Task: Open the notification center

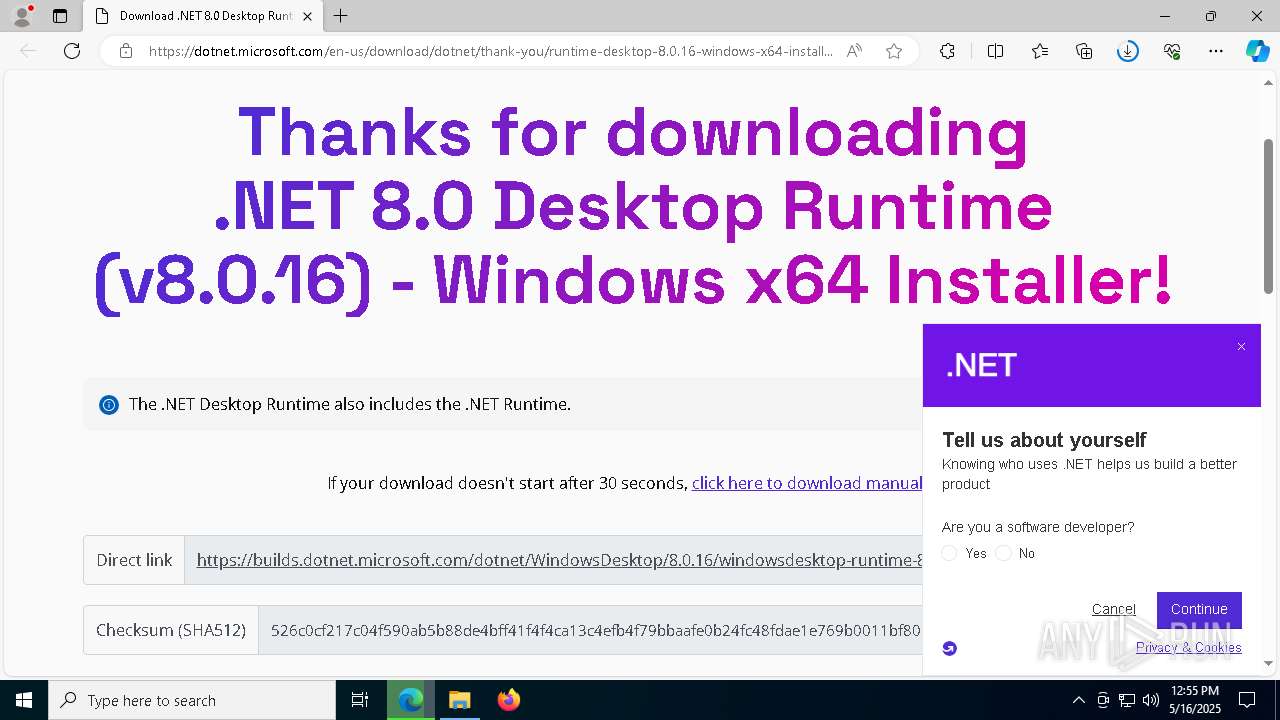Action: click(1247, 700)
